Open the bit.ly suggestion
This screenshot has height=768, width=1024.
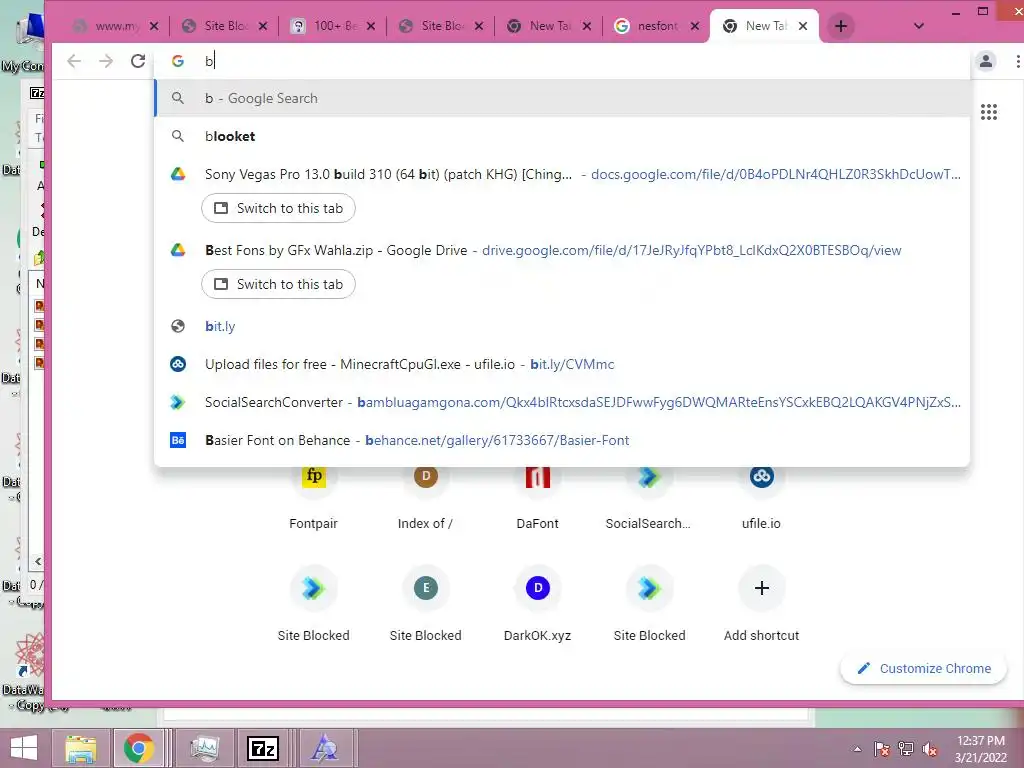pyautogui.click(x=562, y=326)
